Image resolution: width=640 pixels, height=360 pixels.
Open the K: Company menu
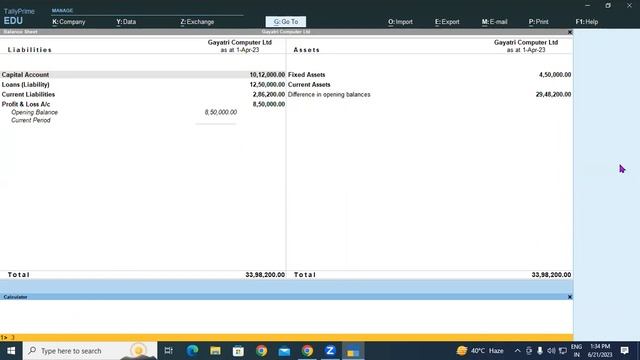pyautogui.click(x=69, y=22)
